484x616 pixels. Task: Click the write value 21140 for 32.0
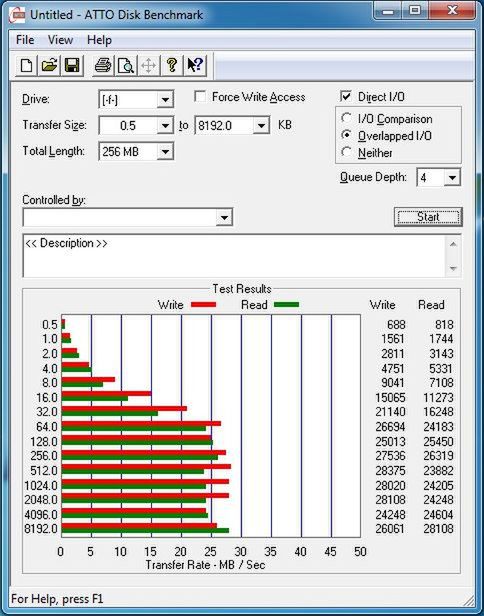point(390,412)
